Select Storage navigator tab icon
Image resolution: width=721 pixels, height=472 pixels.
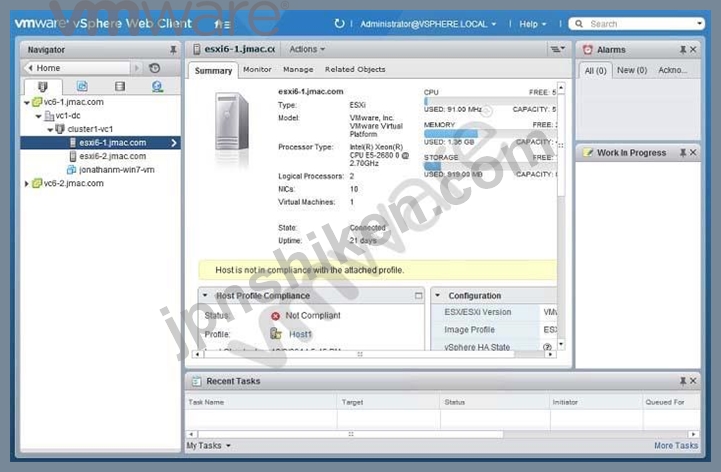click(120, 86)
